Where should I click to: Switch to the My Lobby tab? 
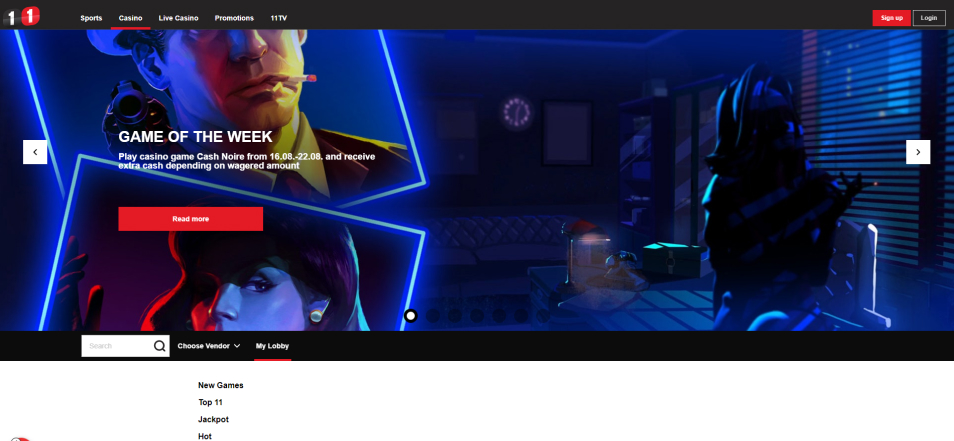click(x=272, y=346)
